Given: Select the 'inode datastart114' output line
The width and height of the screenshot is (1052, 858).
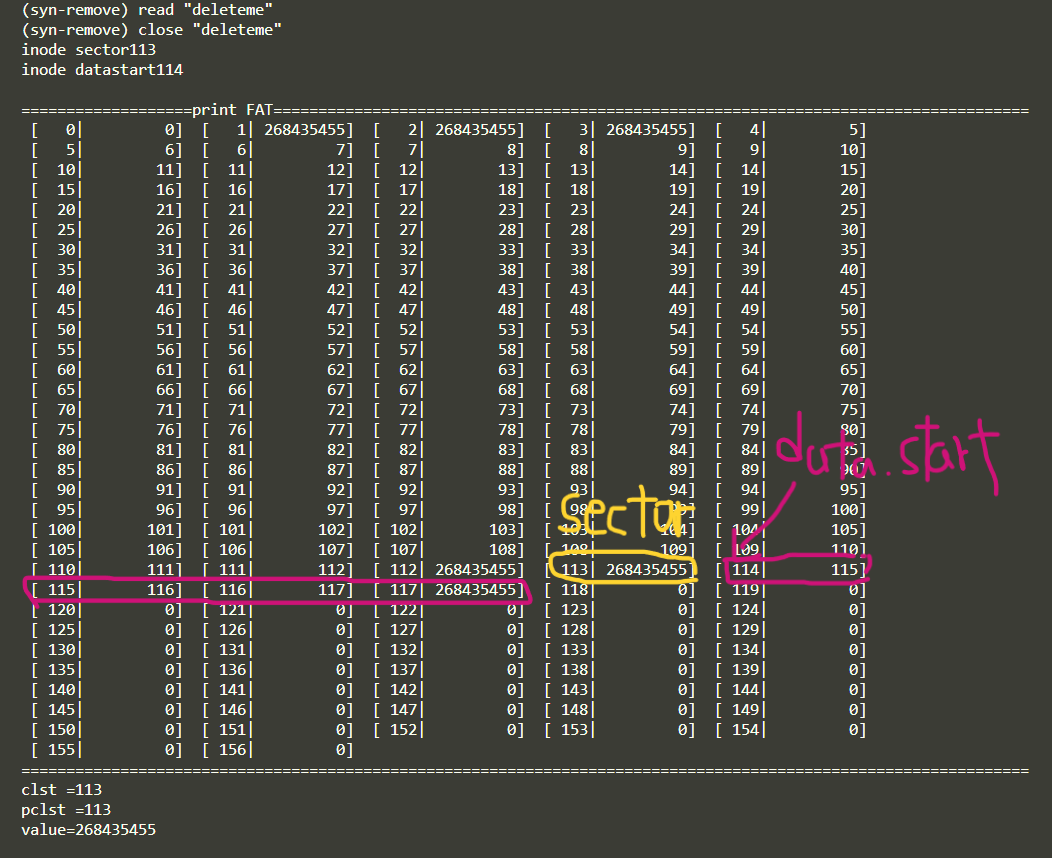Looking at the screenshot, I should pos(102,69).
